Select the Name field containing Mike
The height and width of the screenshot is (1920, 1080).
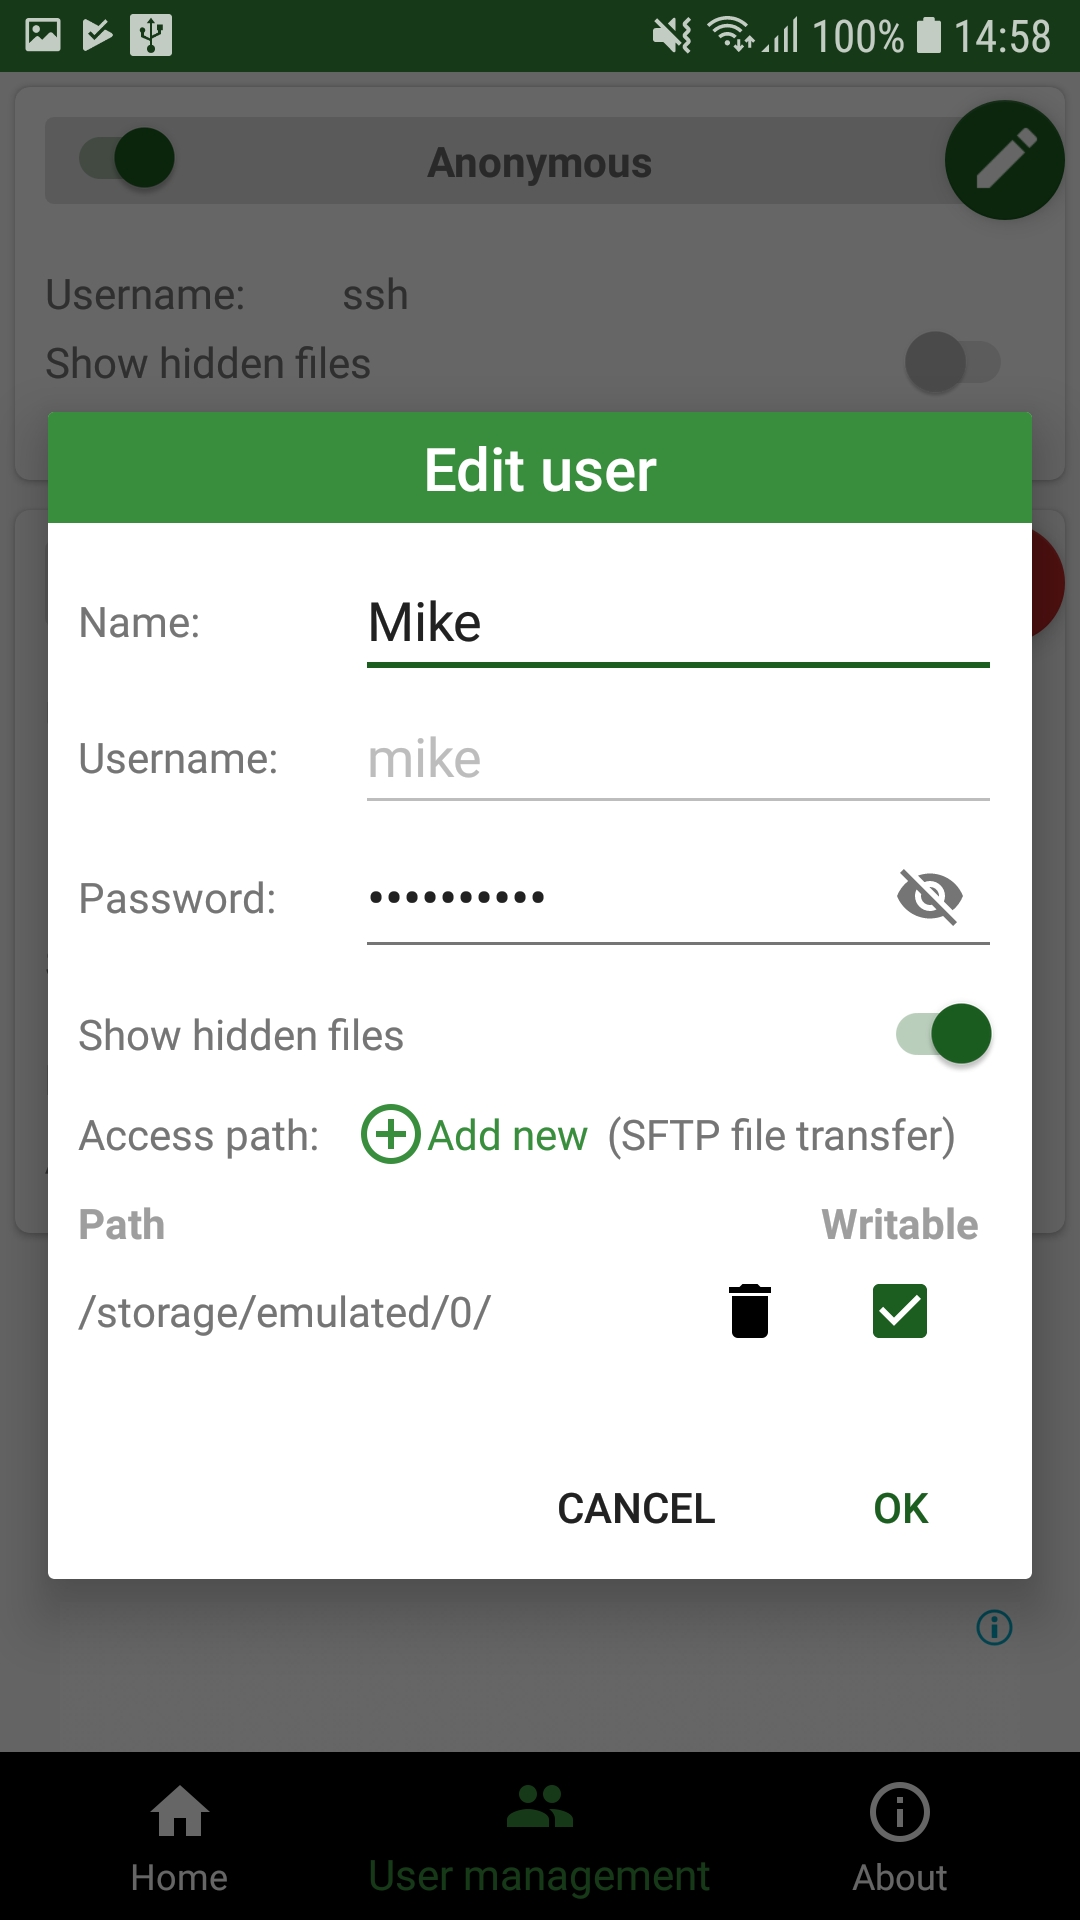[678, 622]
